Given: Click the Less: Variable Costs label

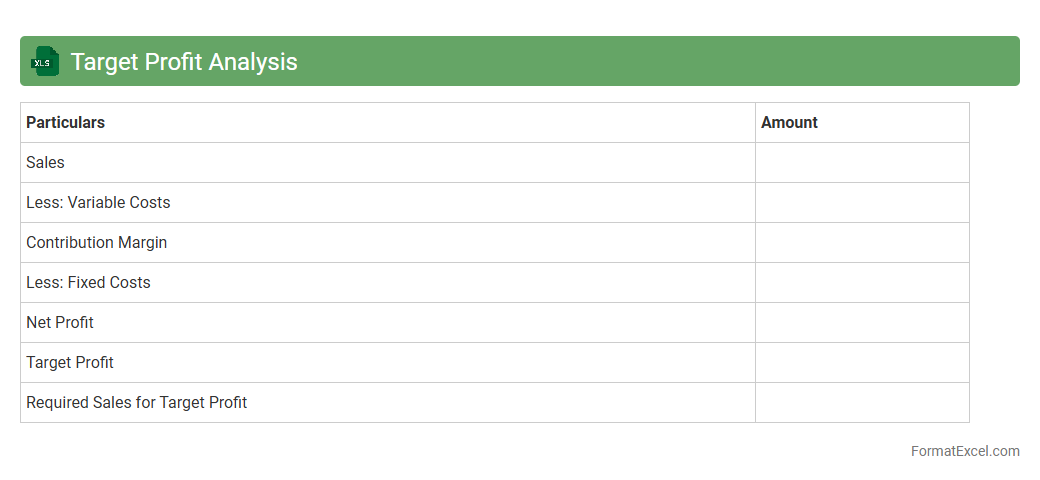Looking at the screenshot, I should (98, 202).
